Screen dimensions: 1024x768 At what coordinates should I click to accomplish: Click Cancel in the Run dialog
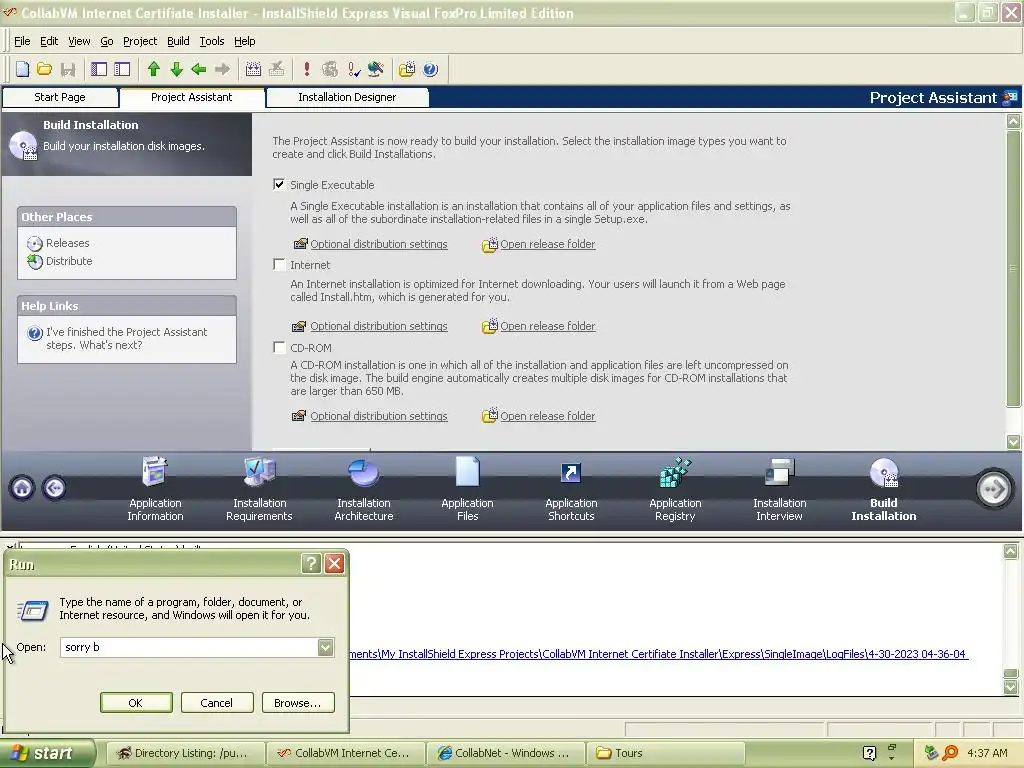pyautogui.click(x=217, y=703)
